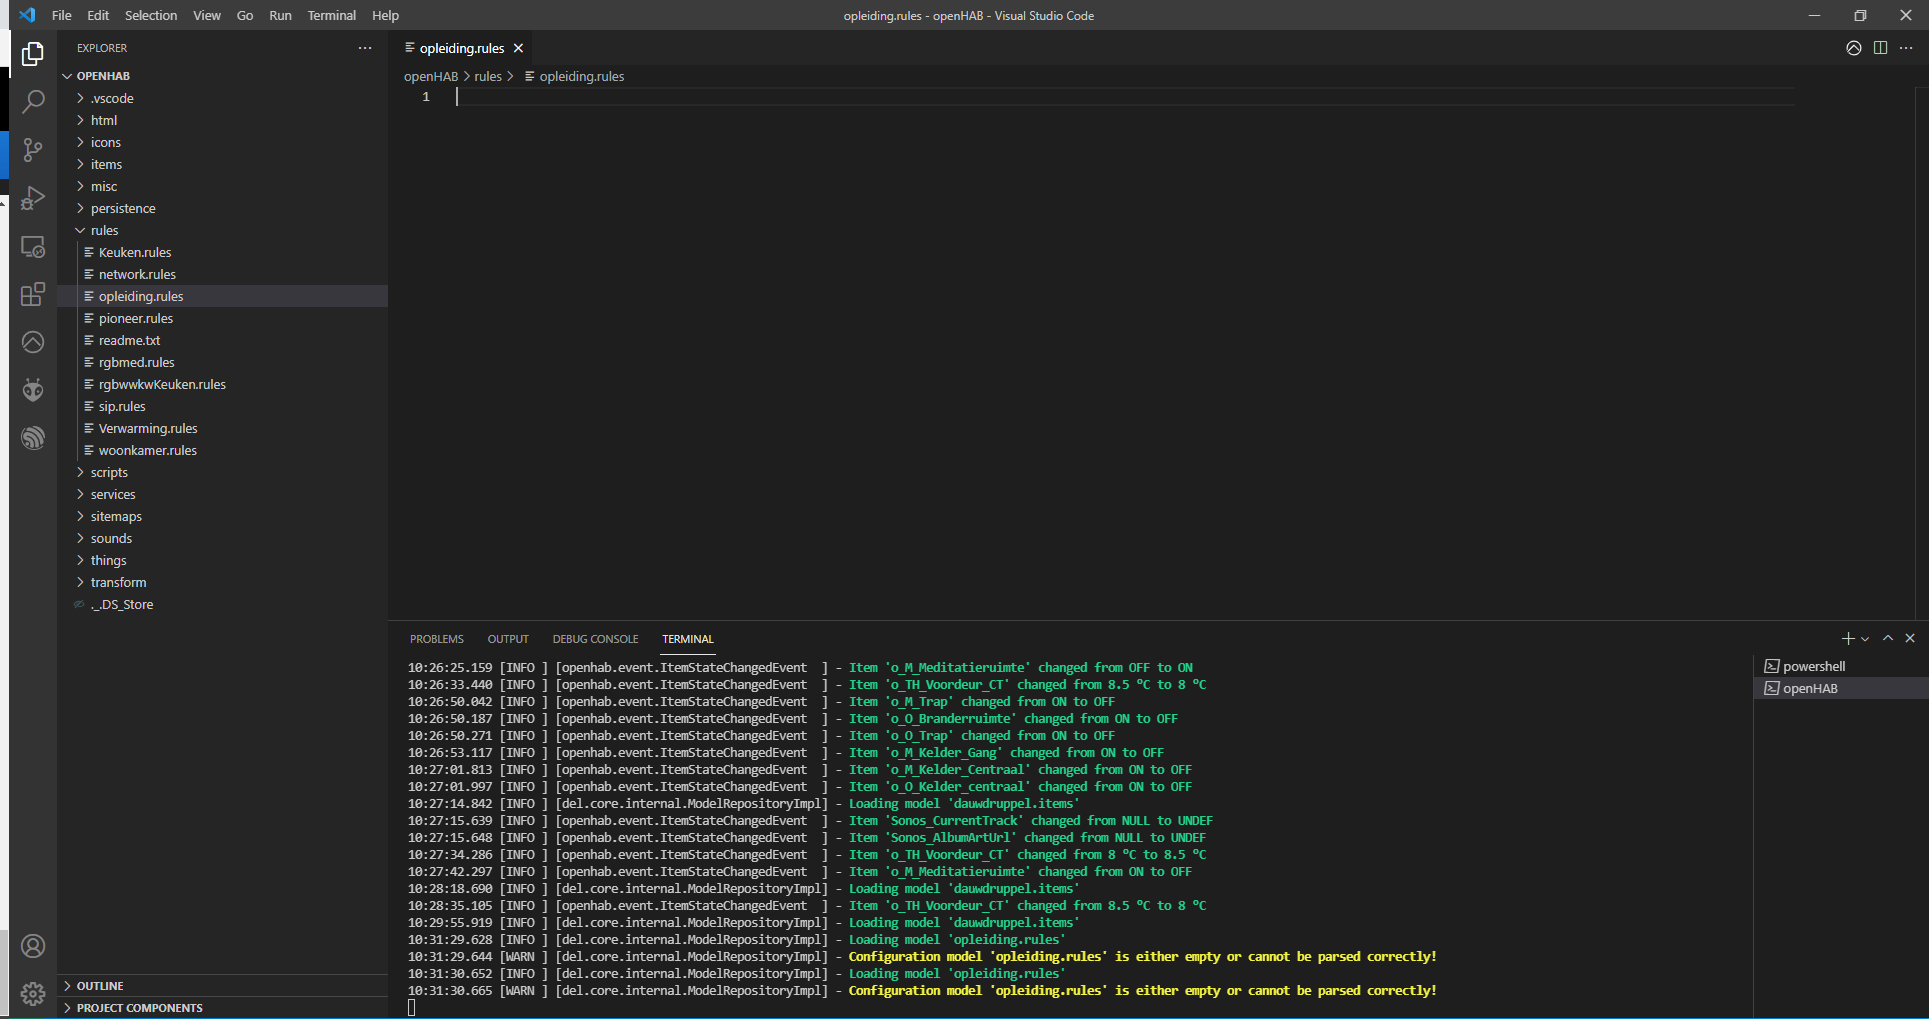Open the openHAB view in activity bar

point(33,342)
